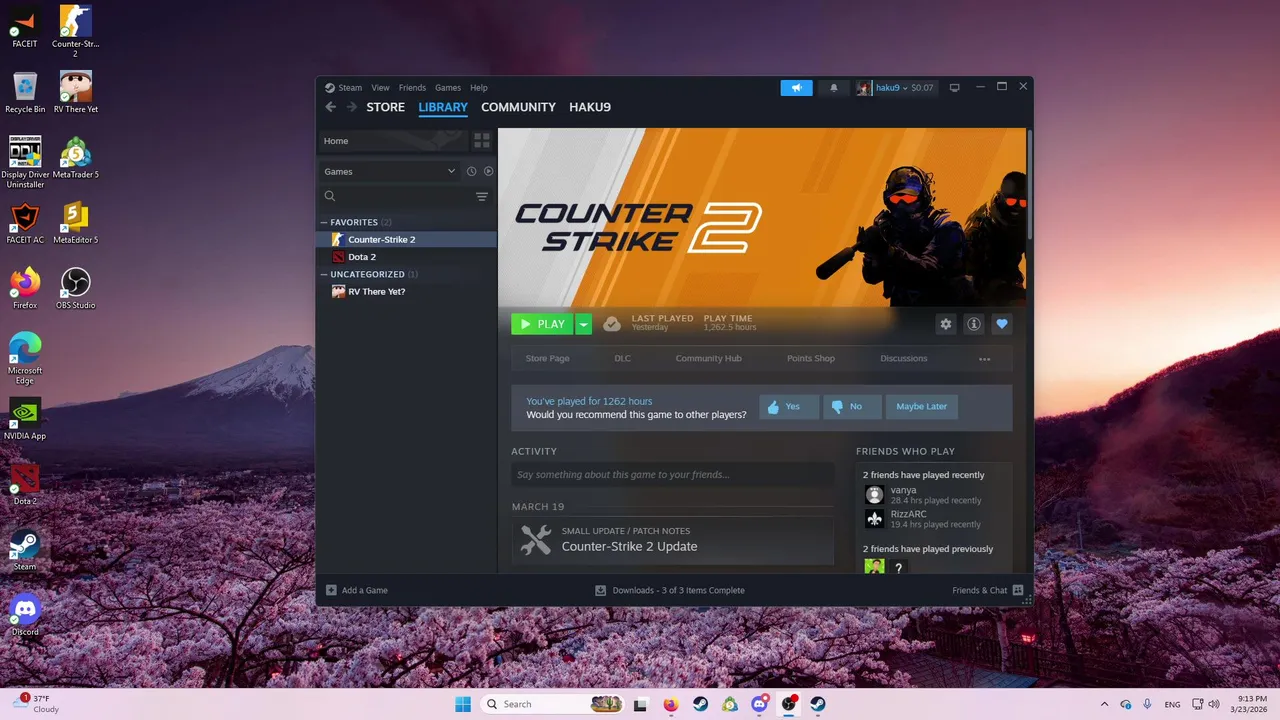This screenshot has height=720, width=1280.
Task: Open Firefox from the taskbar
Action: click(670, 704)
